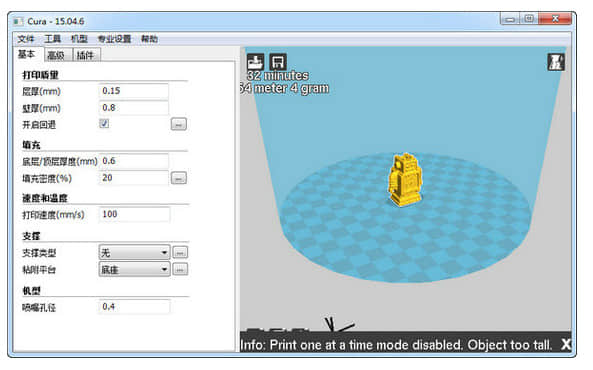Open the 帮助 menu
This screenshot has width=593, height=370.
149,39
